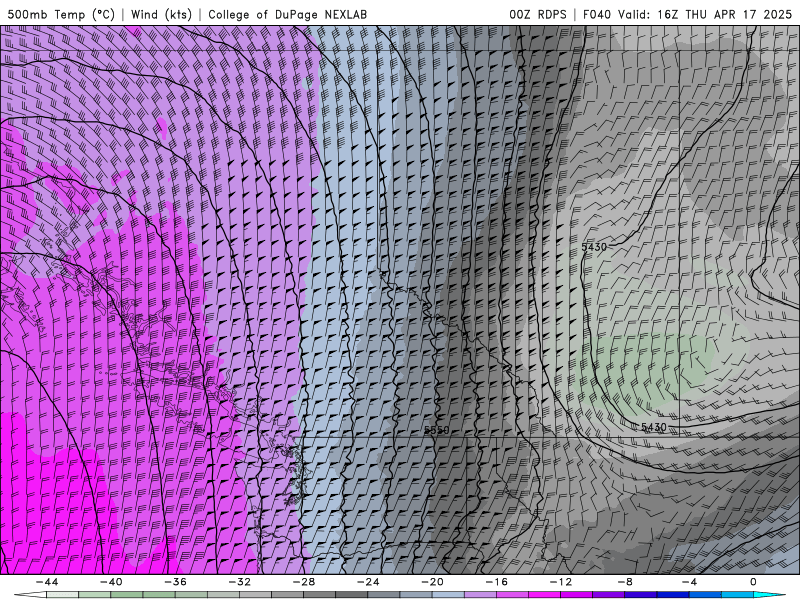Click the lower 5430 contour label near the horizontal border

[654, 427]
